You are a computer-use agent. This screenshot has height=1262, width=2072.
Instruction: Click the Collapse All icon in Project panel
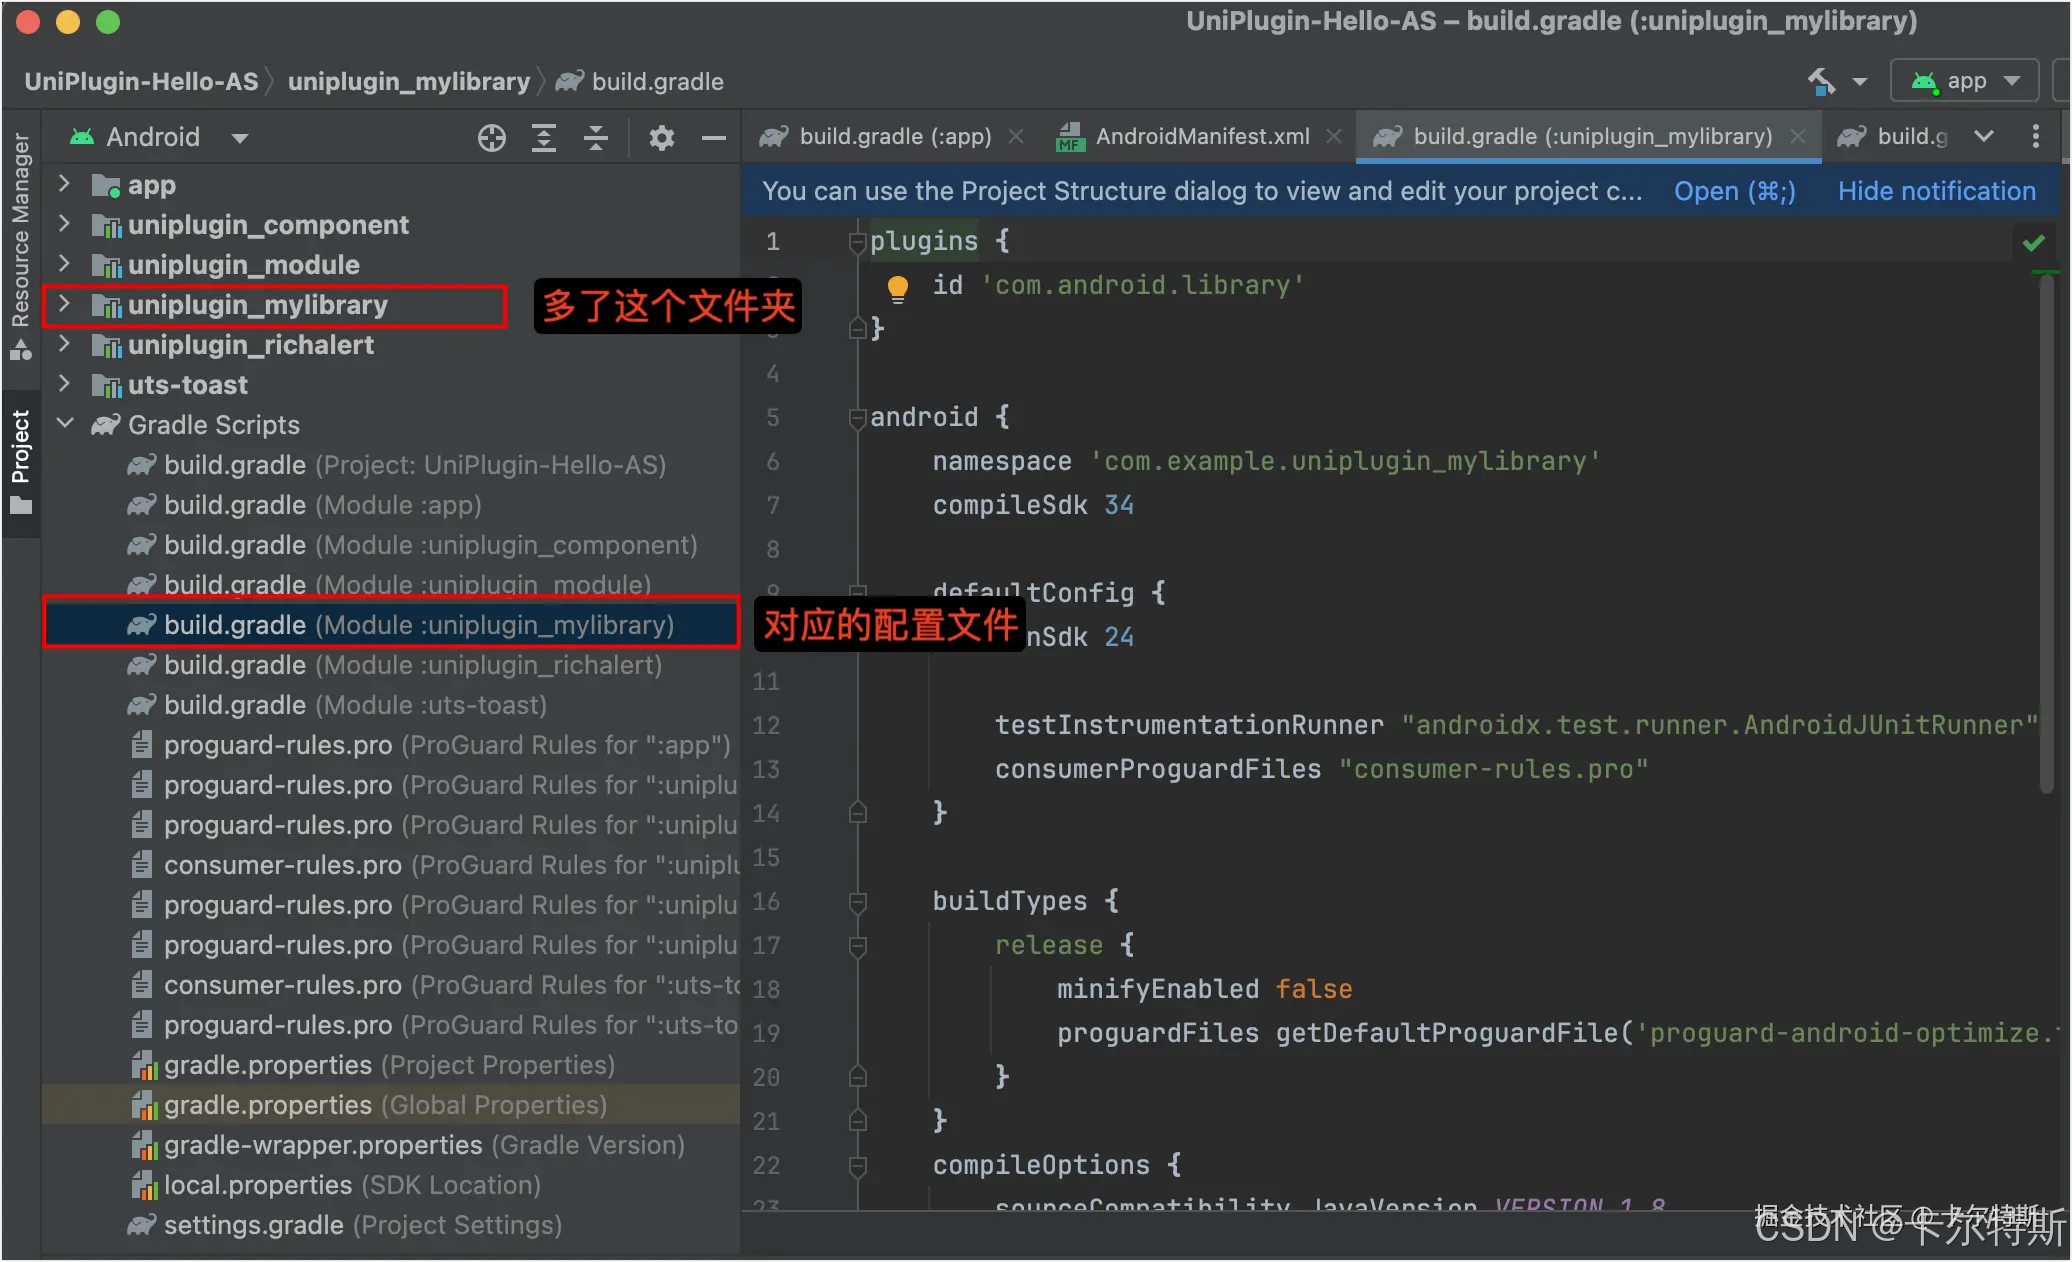click(596, 138)
